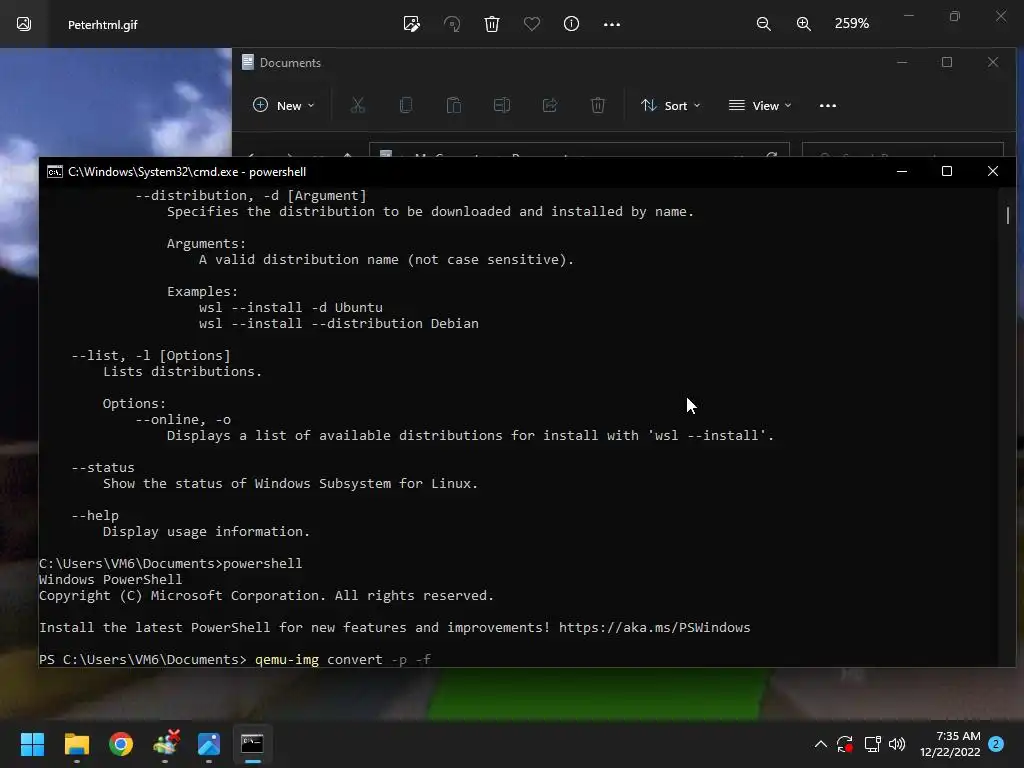Close the Documents window

coord(993,62)
